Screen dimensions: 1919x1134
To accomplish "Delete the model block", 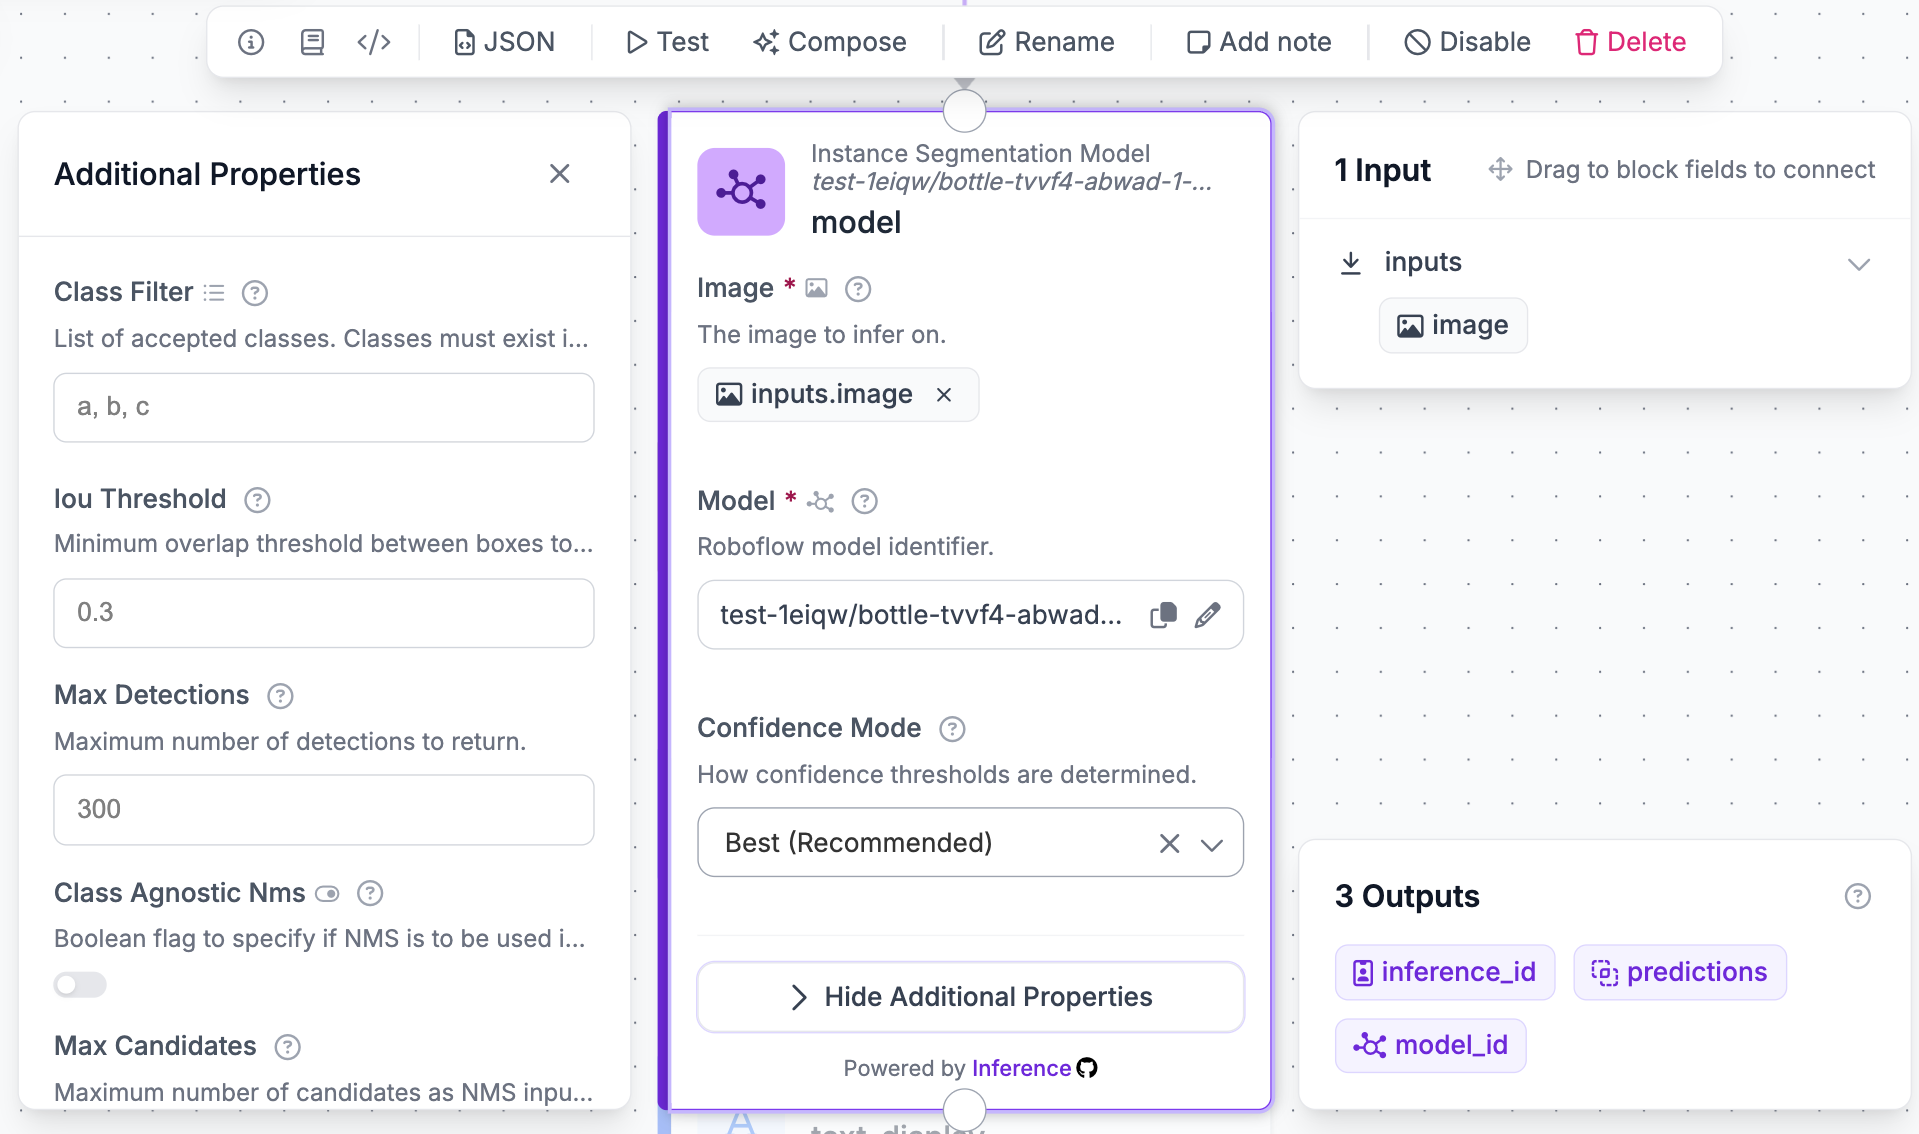I will 1631,42.
